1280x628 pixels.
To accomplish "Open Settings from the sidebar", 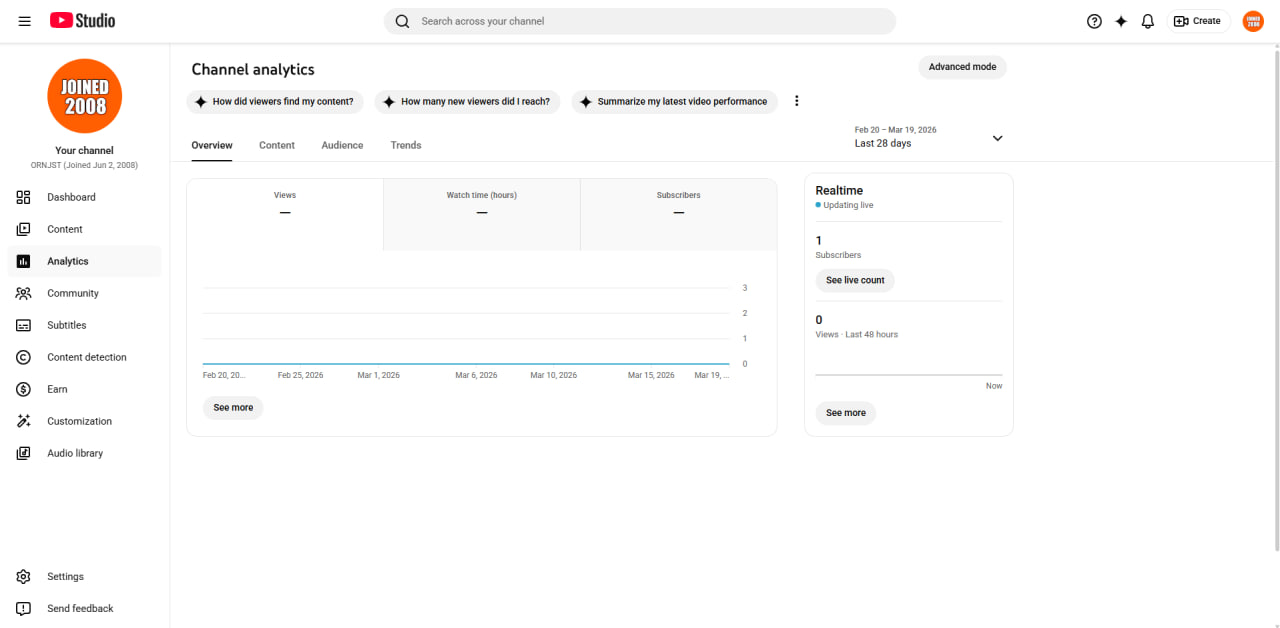I will 85,576.
